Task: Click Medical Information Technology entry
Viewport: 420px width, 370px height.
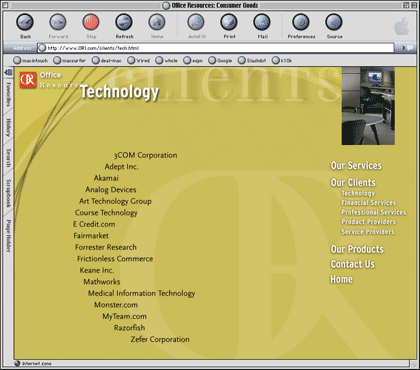Action: (x=141, y=293)
